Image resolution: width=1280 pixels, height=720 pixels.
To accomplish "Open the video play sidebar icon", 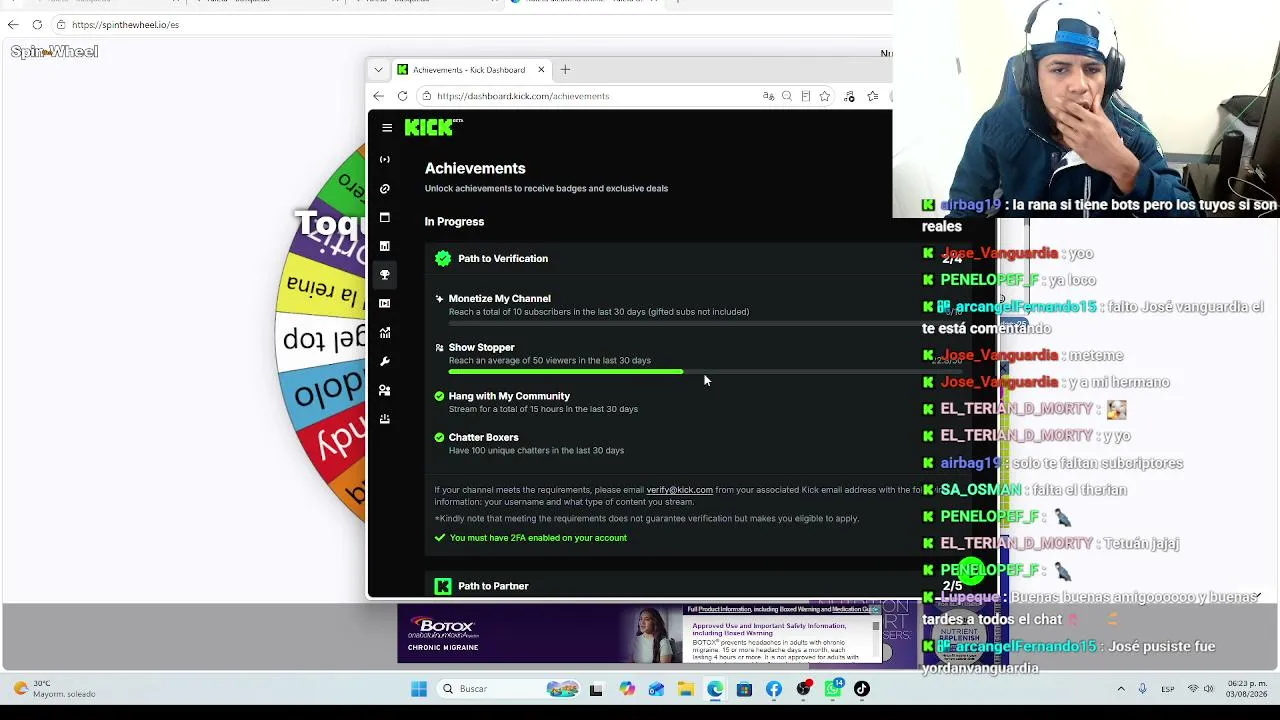I will [x=385, y=303].
